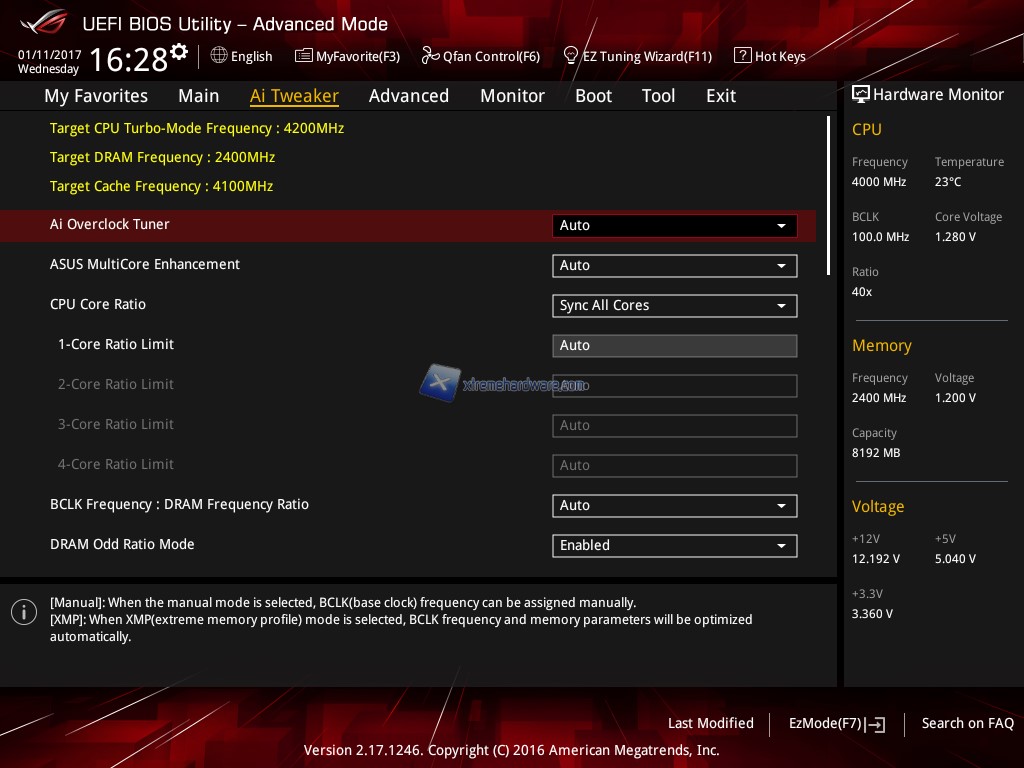Open the Hot Keys question-mark icon

coord(742,56)
